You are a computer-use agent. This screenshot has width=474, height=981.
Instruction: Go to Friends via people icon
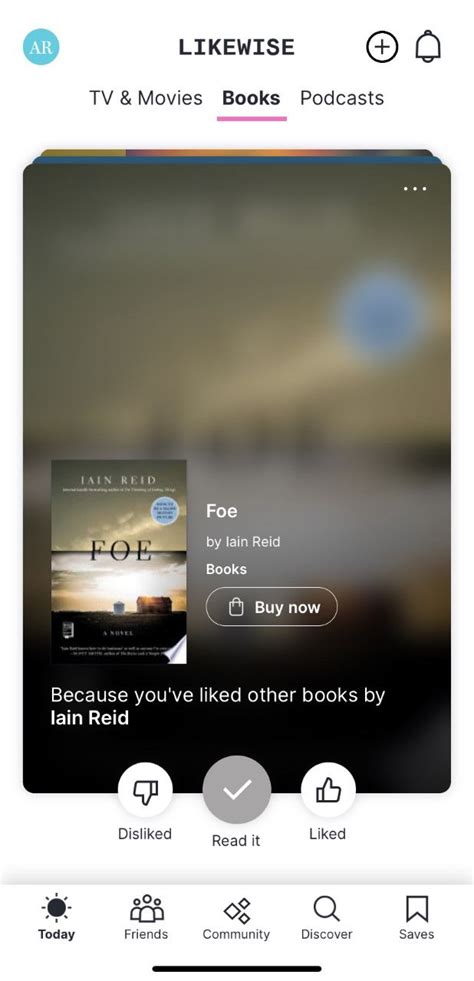(146, 917)
